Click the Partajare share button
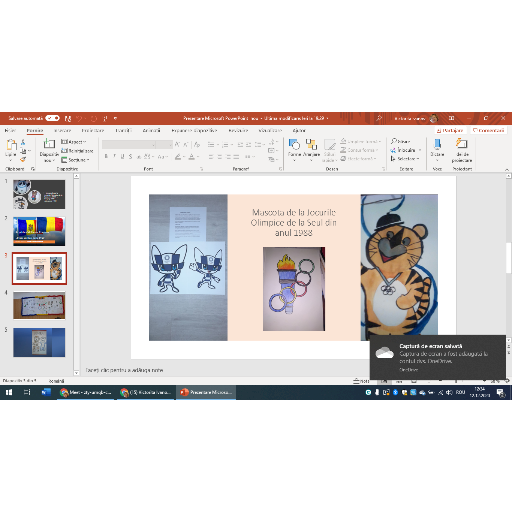The width and height of the screenshot is (512, 512). pos(450,130)
